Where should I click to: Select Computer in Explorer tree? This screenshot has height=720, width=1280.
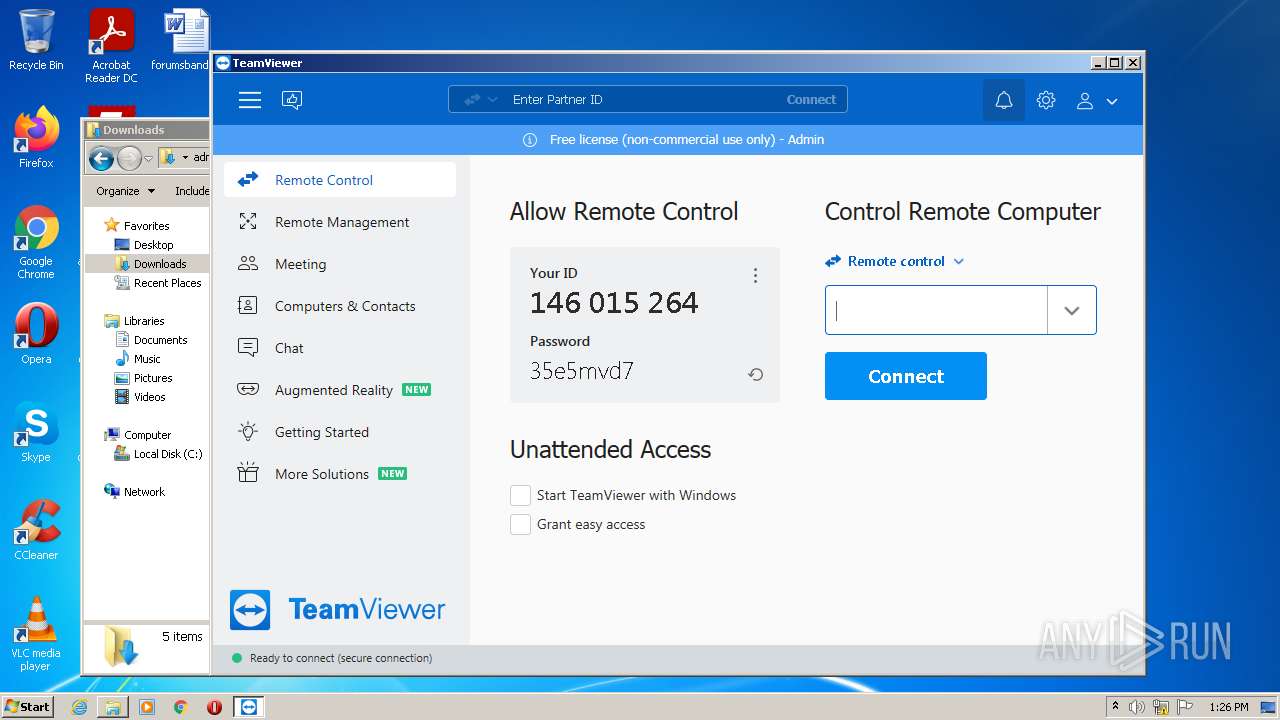(138, 435)
